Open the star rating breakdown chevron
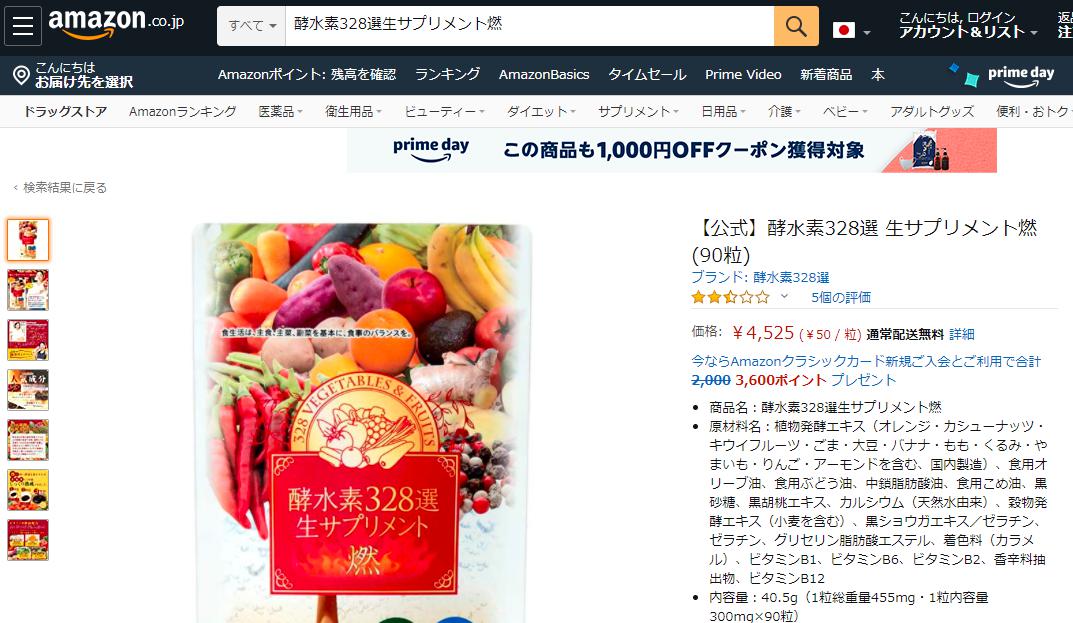 coord(784,296)
